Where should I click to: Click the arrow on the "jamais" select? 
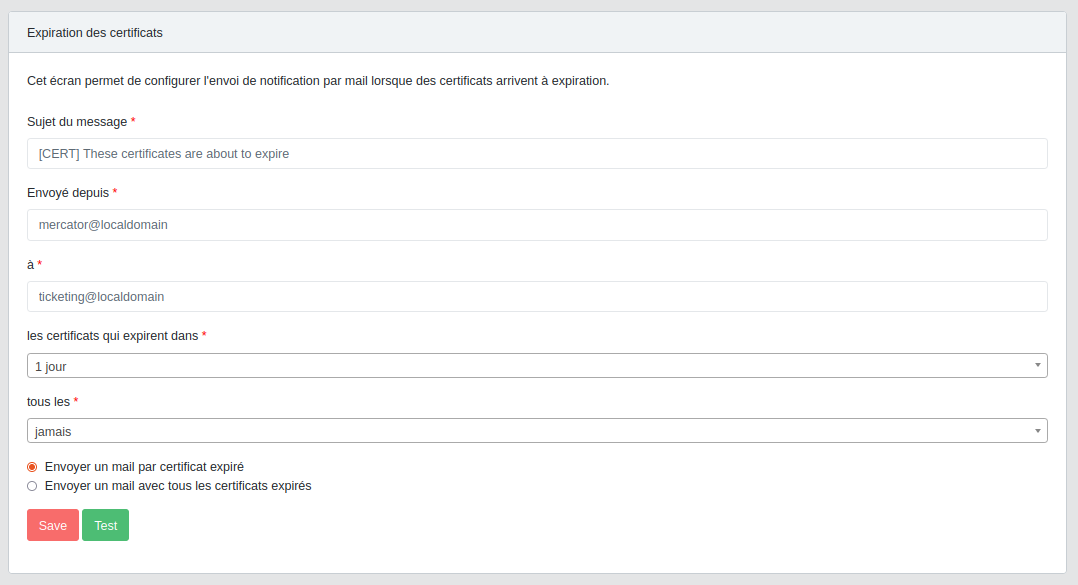1037,431
